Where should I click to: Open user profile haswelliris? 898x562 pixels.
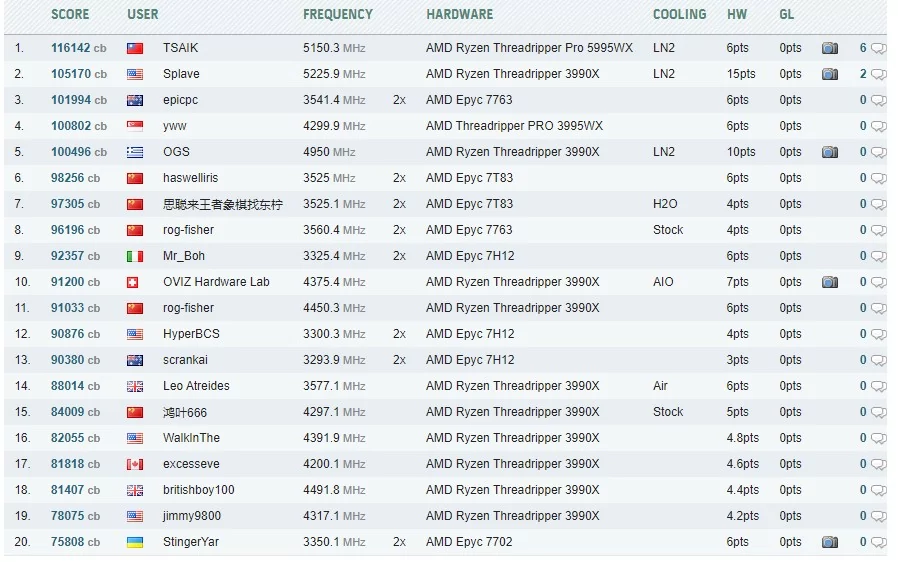190,178
